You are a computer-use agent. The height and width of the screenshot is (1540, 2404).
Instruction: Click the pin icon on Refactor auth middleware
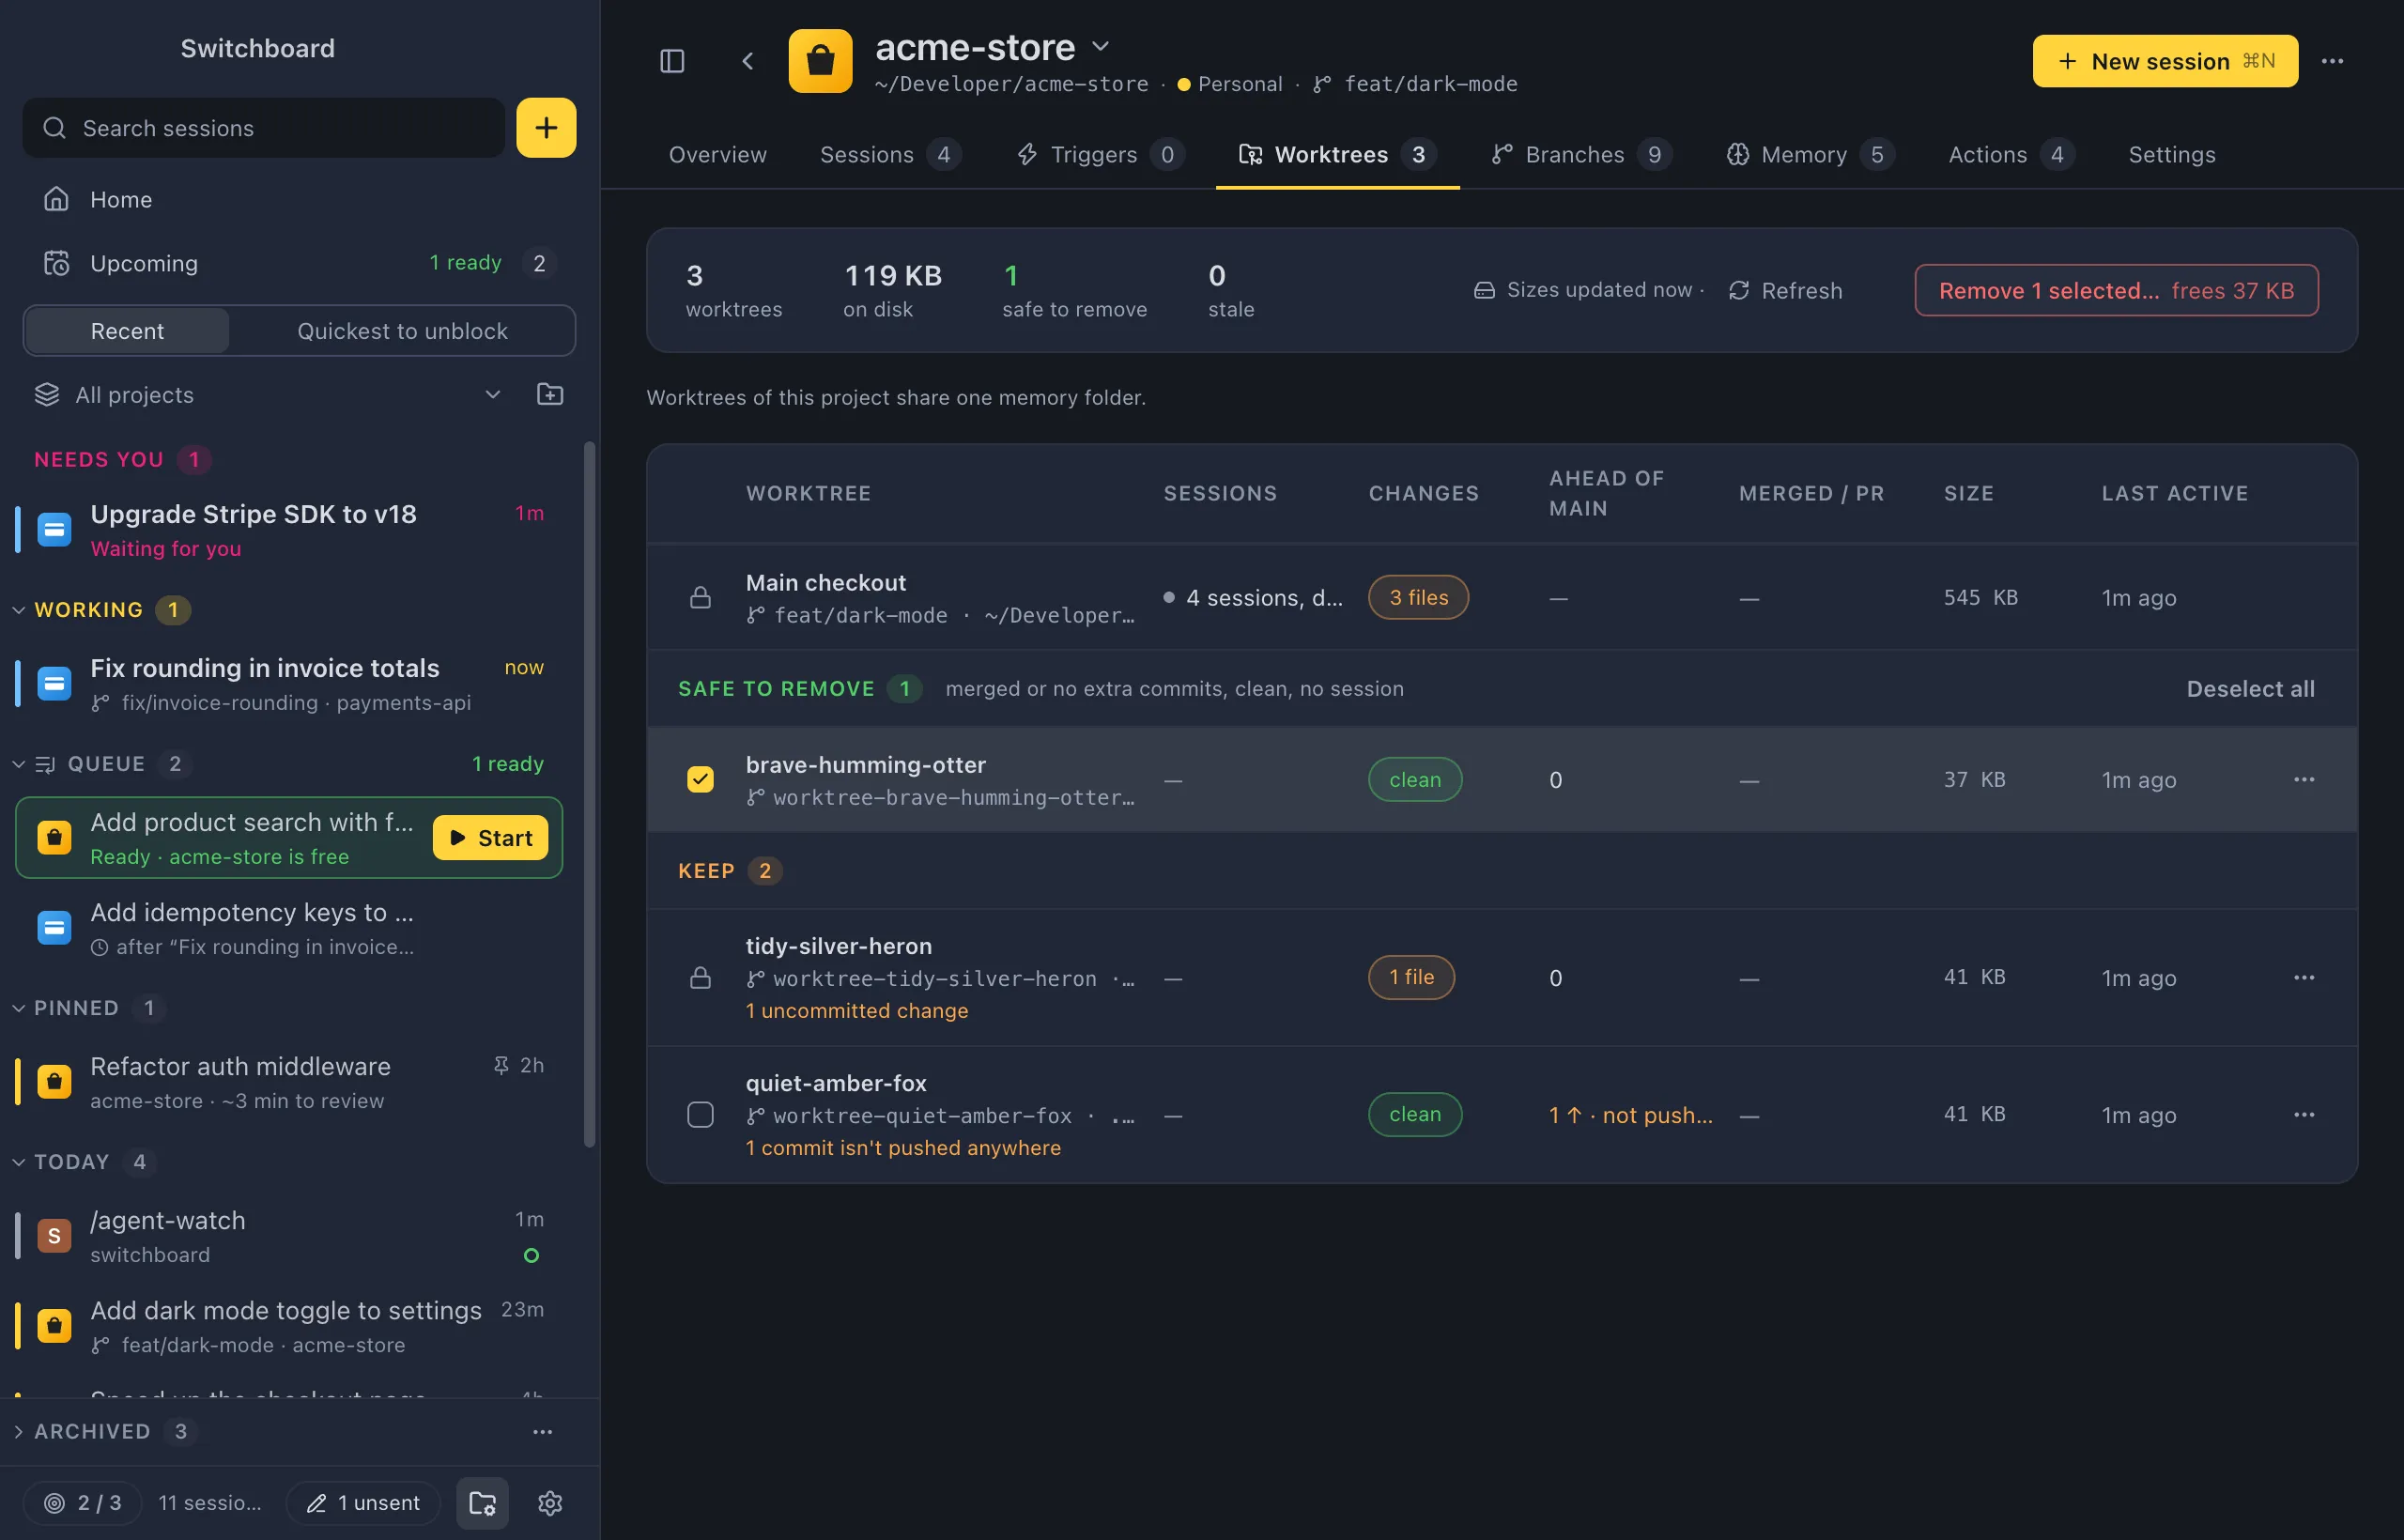501,1065
